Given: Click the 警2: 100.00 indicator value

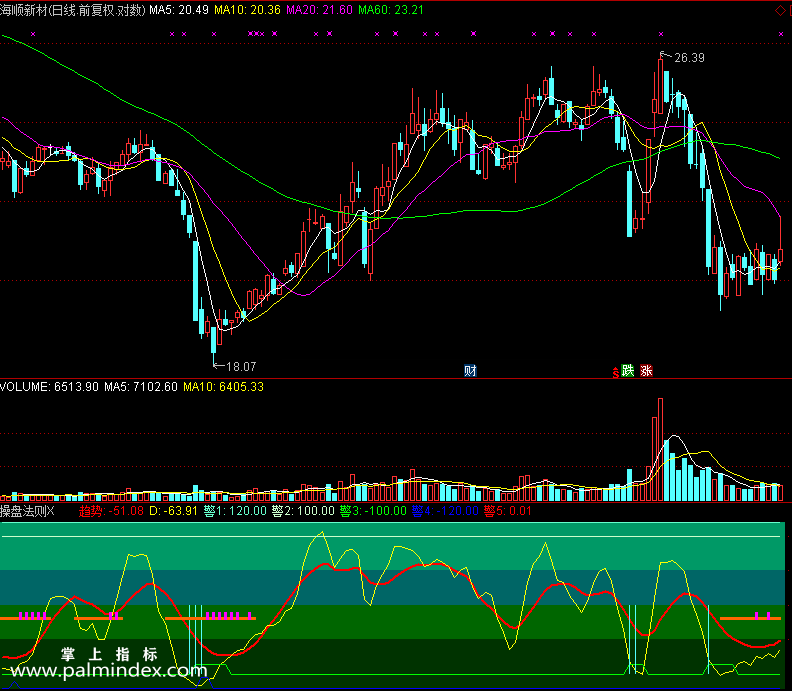Looking at the screenshot, I should [x=303, y=511].
